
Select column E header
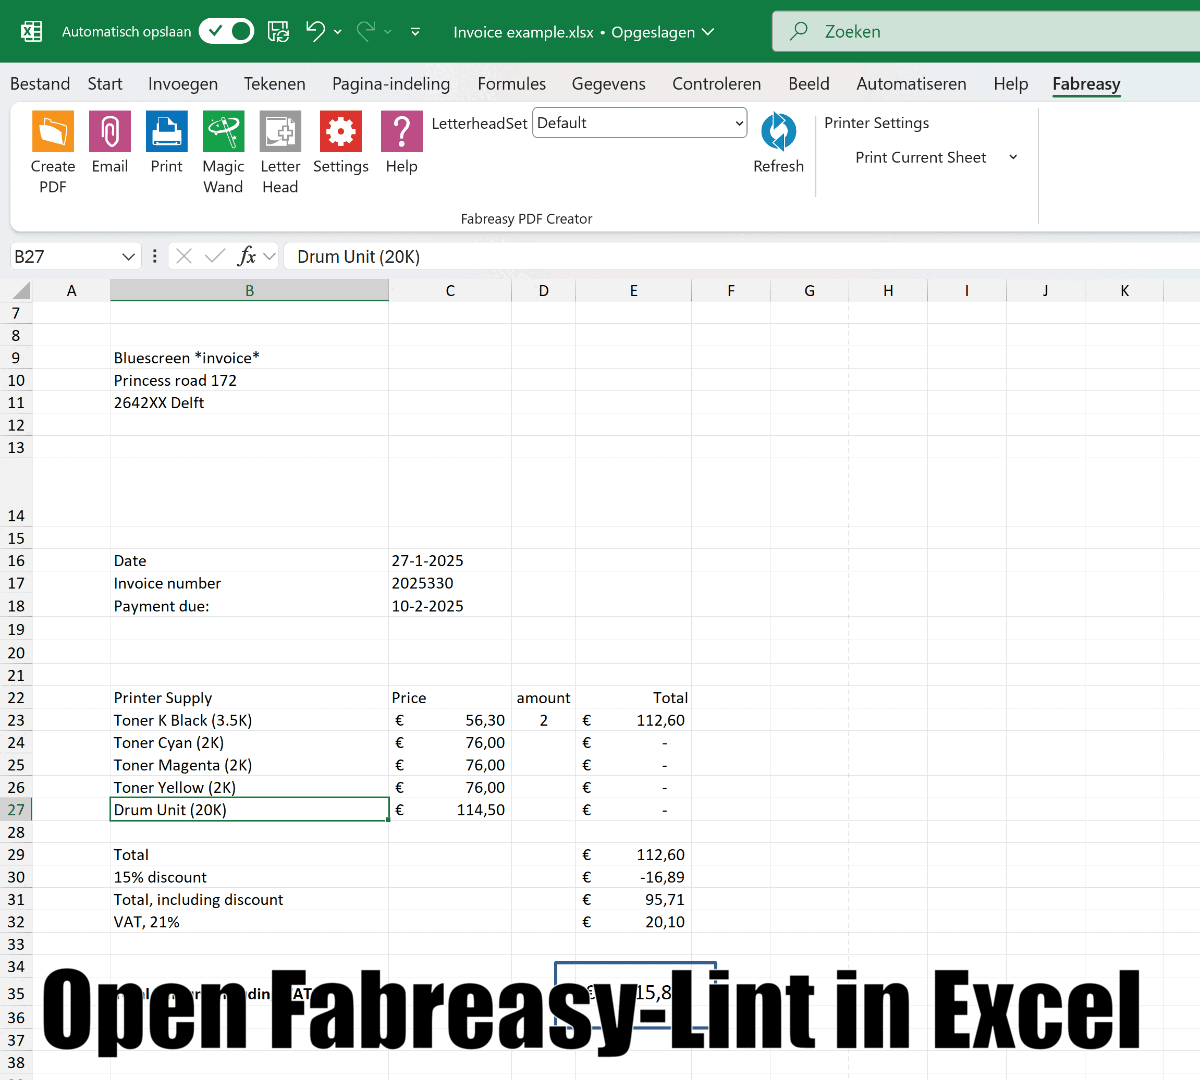click(x=634, y=291)
